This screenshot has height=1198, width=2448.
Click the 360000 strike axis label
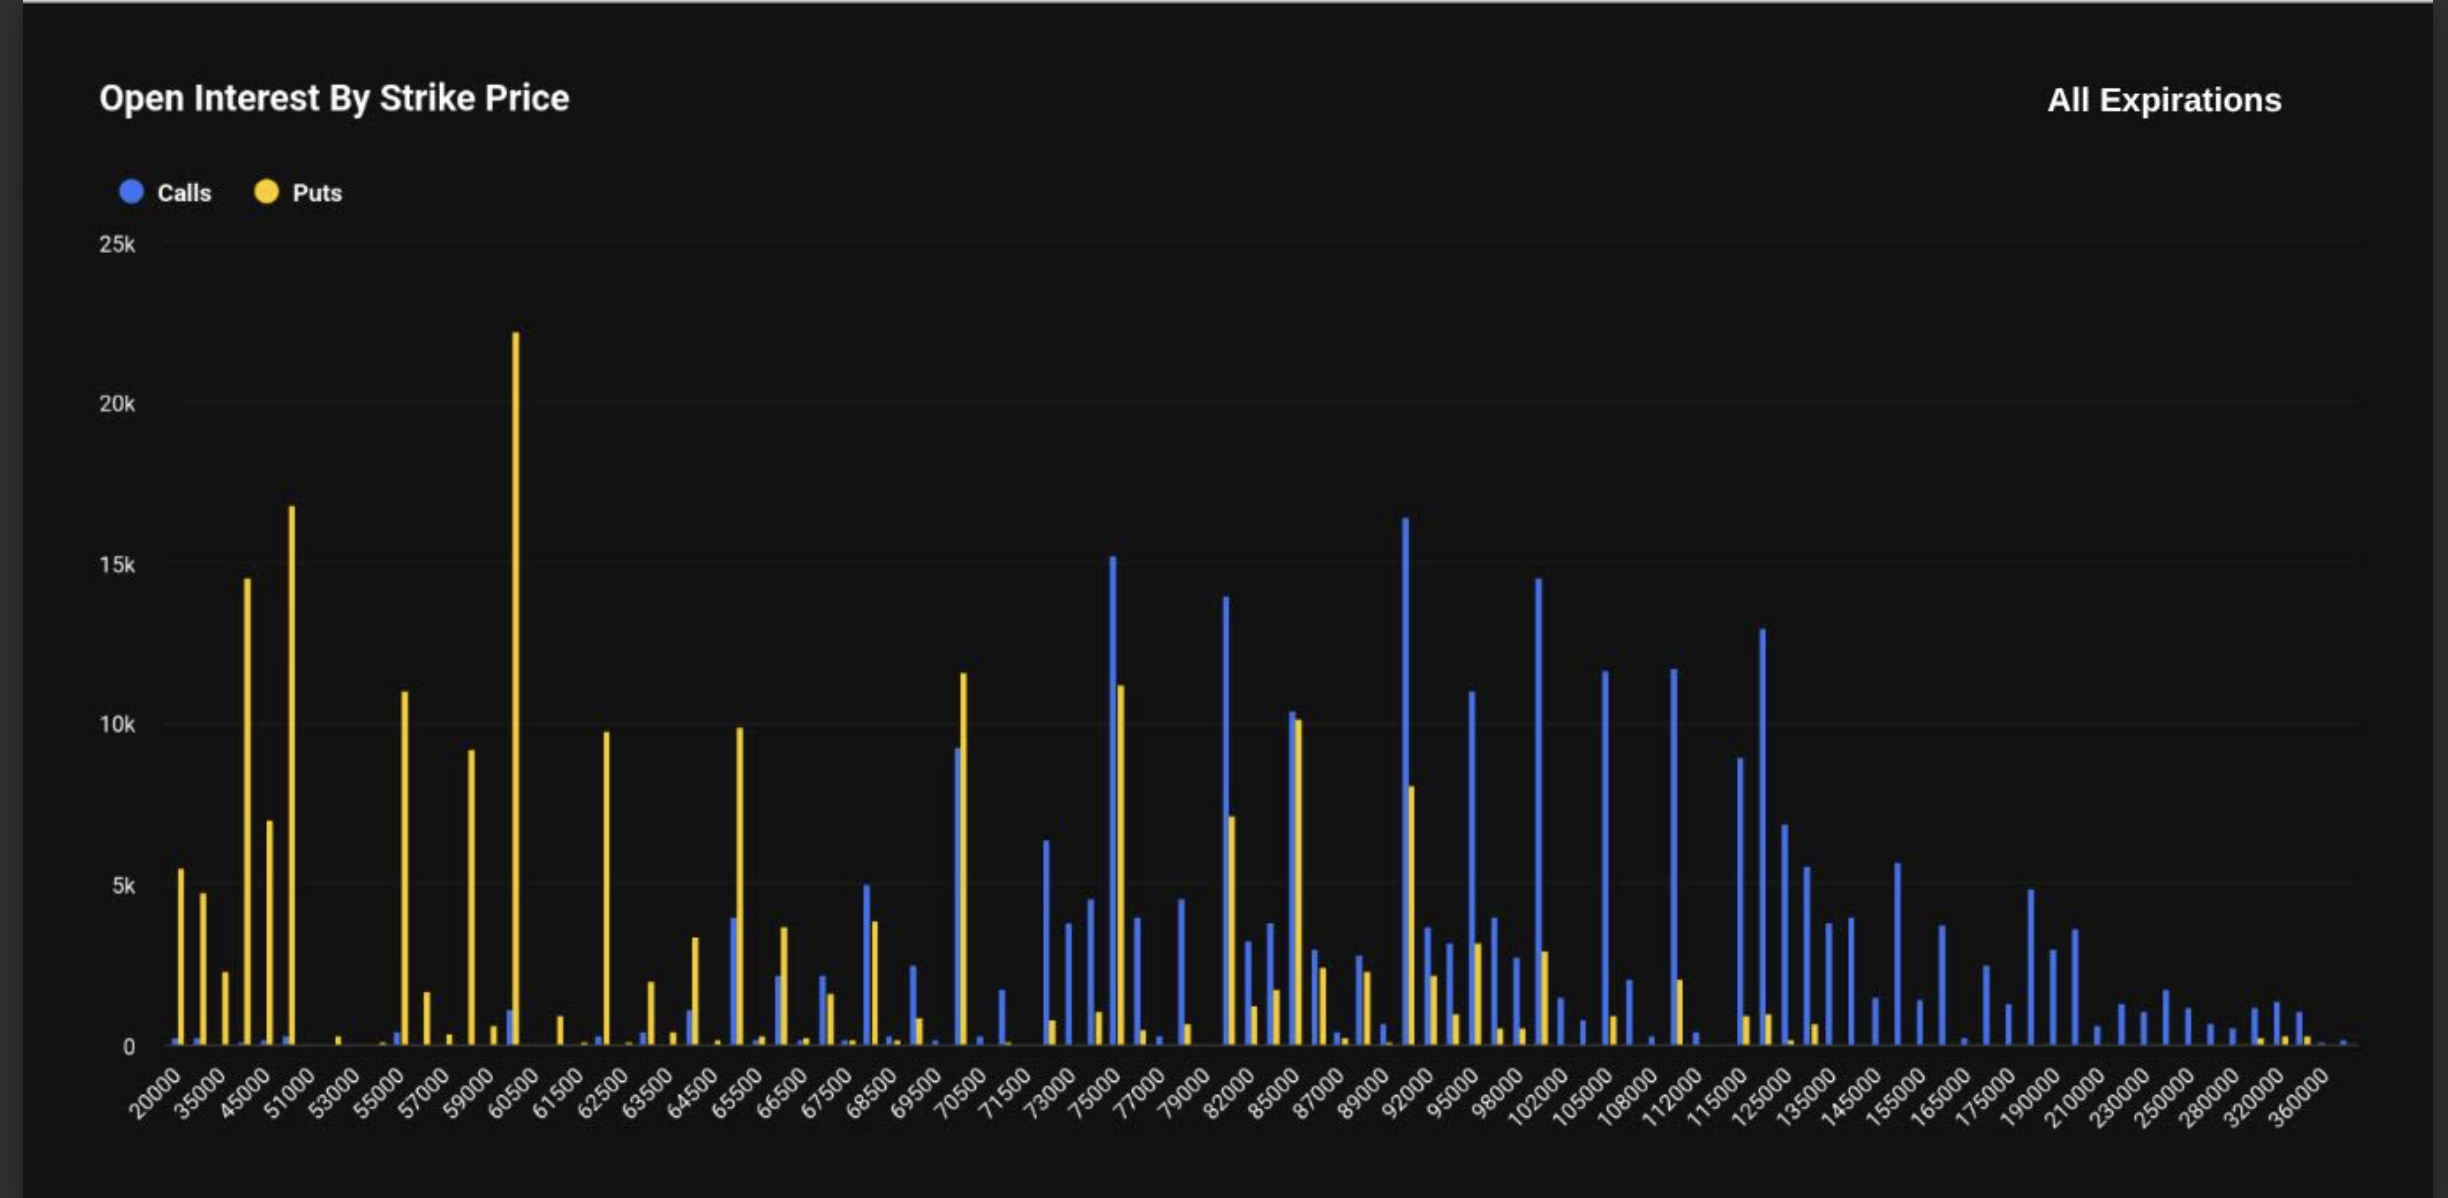pos(2298,1098)
